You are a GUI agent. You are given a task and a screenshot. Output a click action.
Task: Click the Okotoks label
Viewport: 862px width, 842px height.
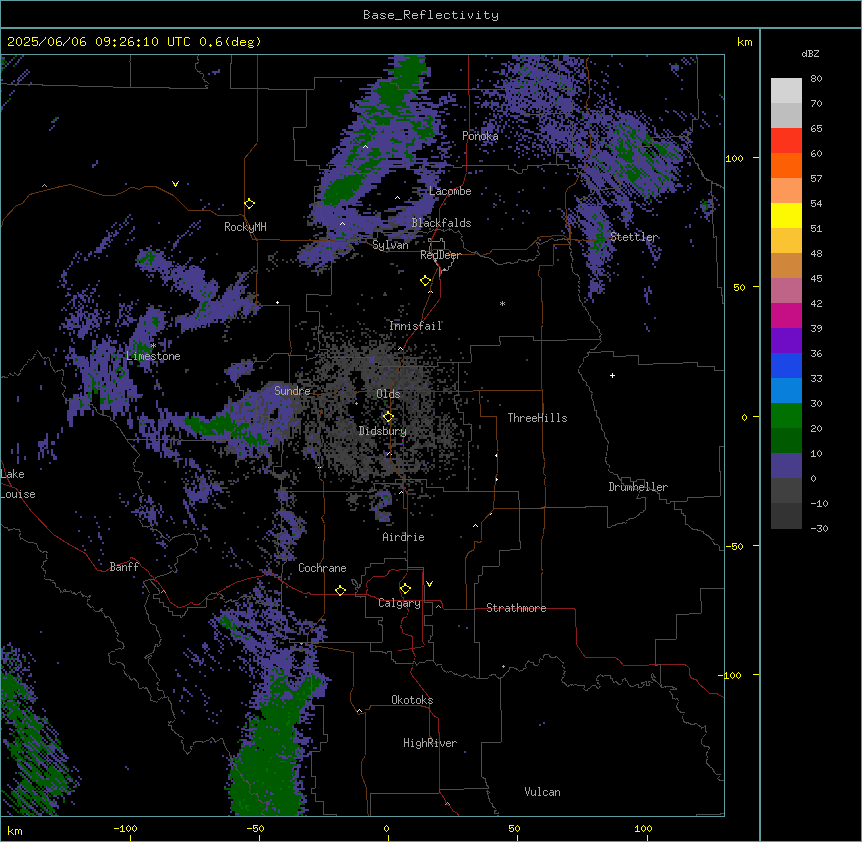pyautogui.click(x=412, y=700)
